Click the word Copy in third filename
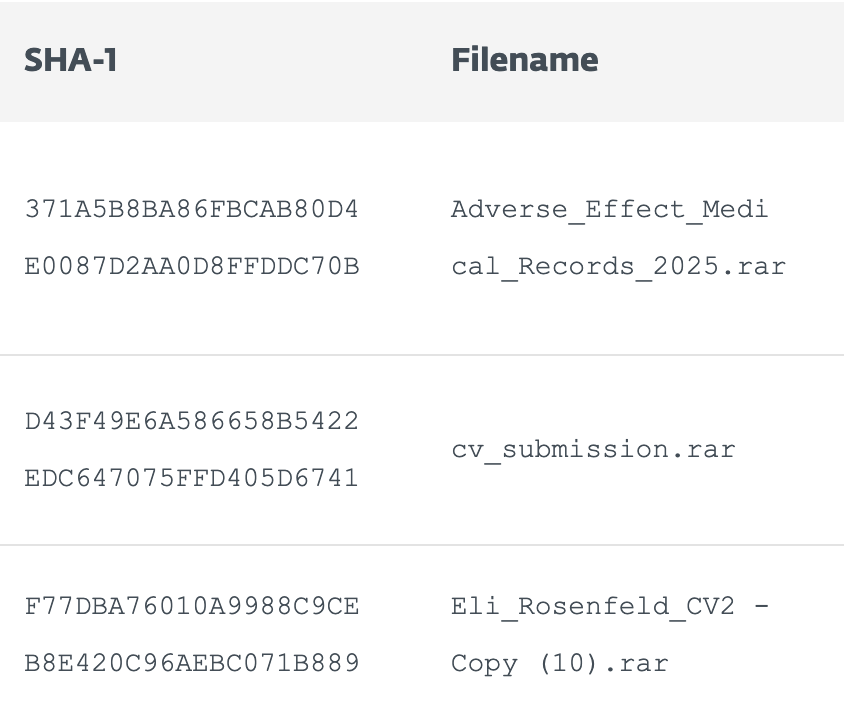 tap(484, 663)
